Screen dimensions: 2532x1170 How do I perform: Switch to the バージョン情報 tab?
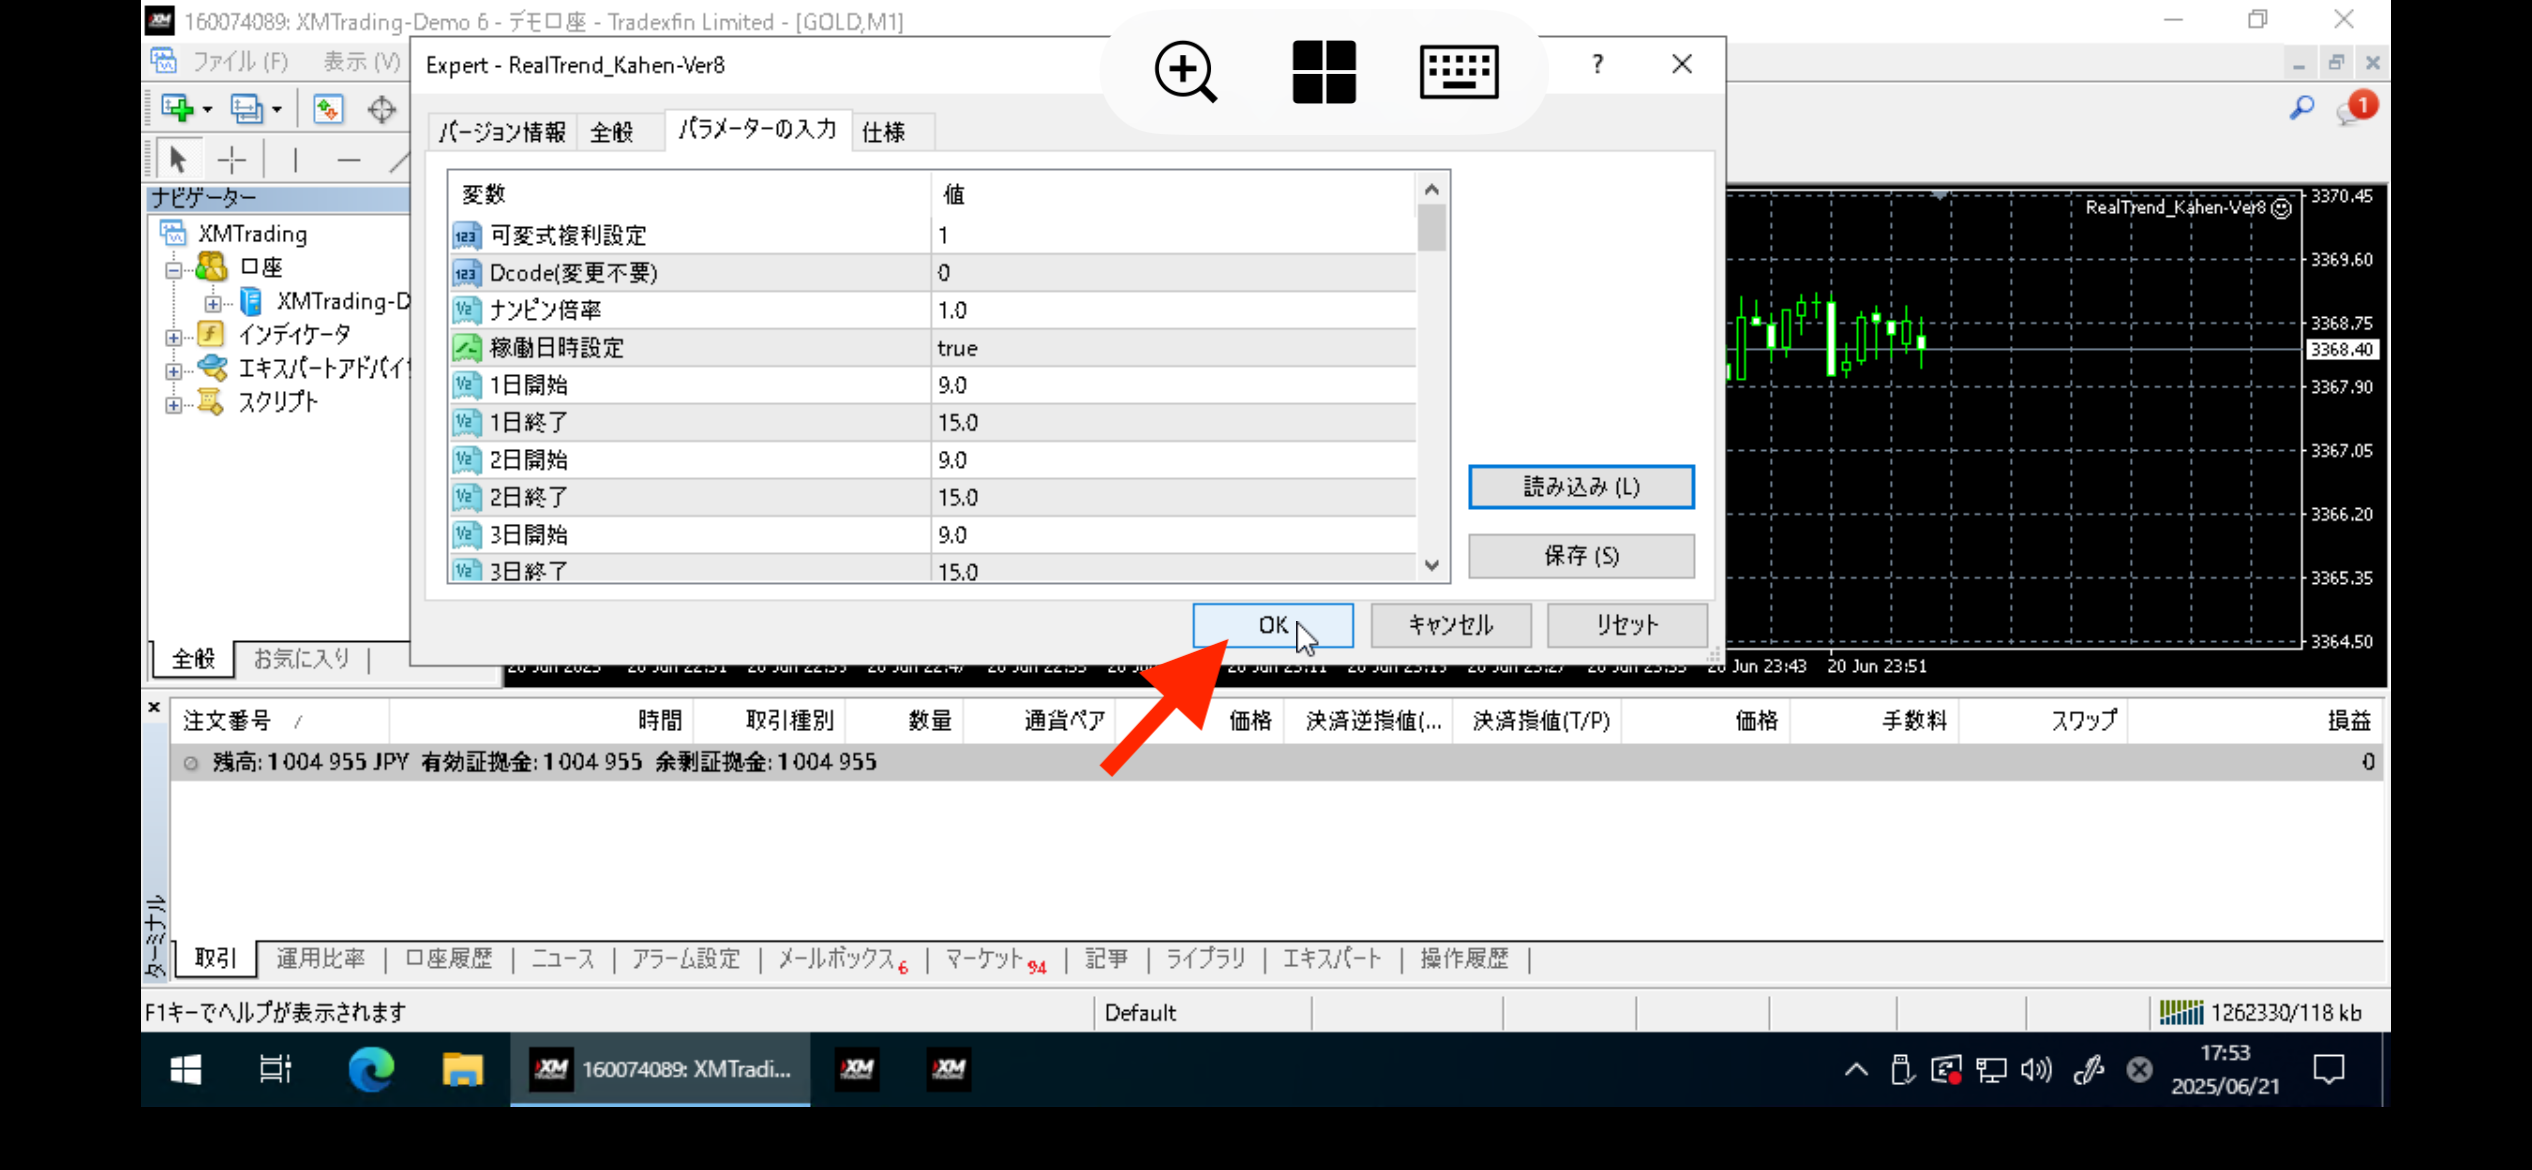click(502, 132)
